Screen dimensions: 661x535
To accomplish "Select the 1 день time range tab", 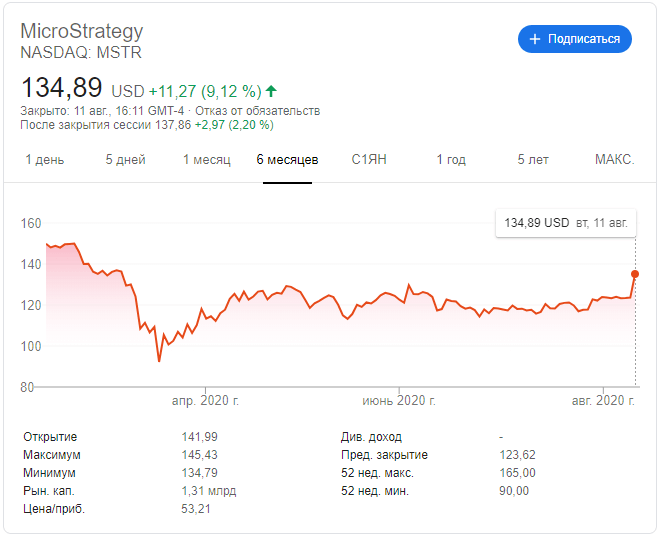I will click(45, 160).
